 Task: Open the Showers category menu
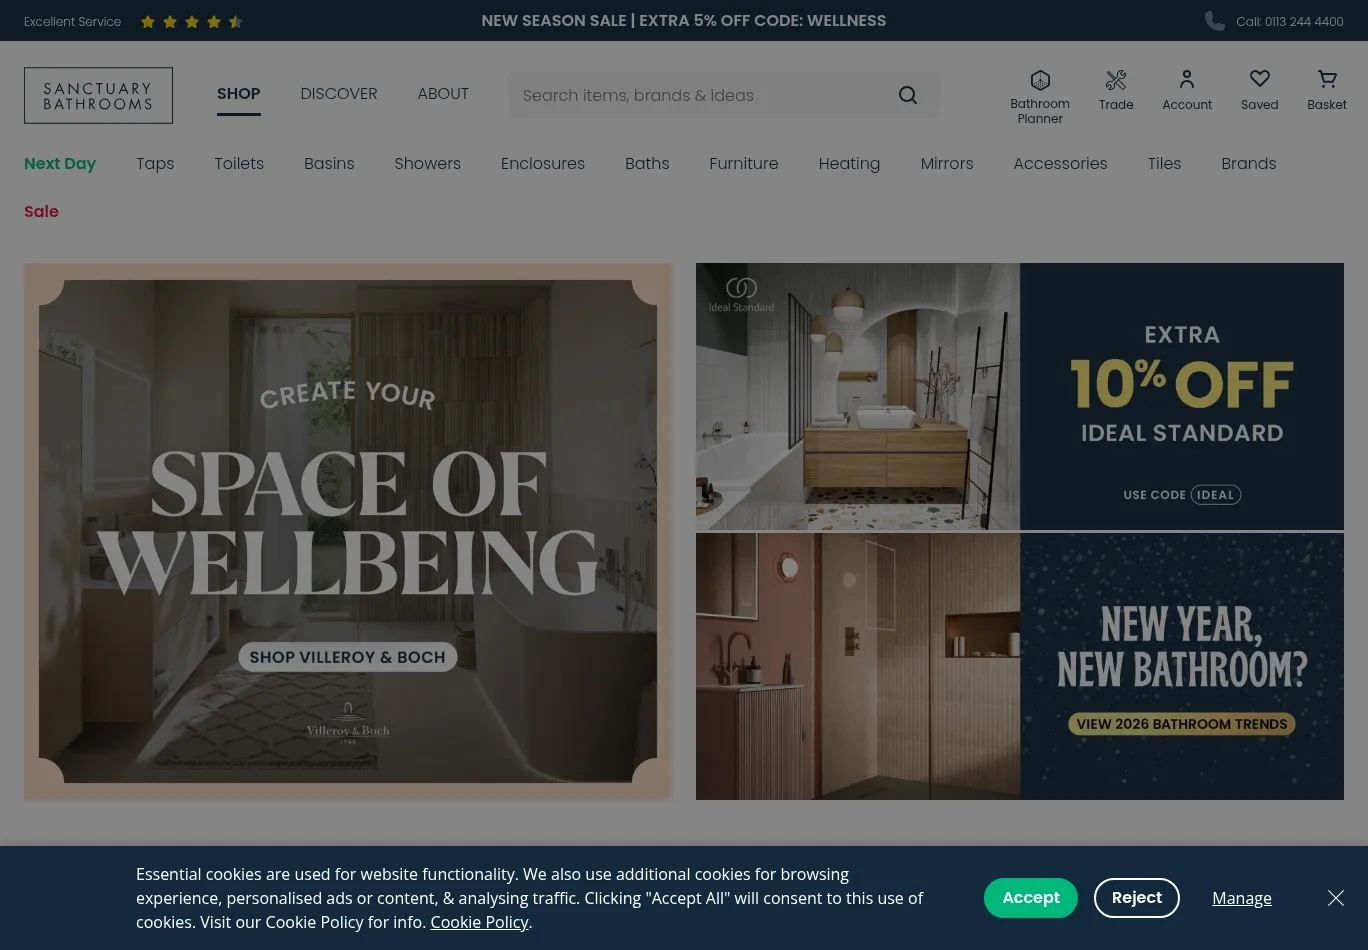click(427, 164)
